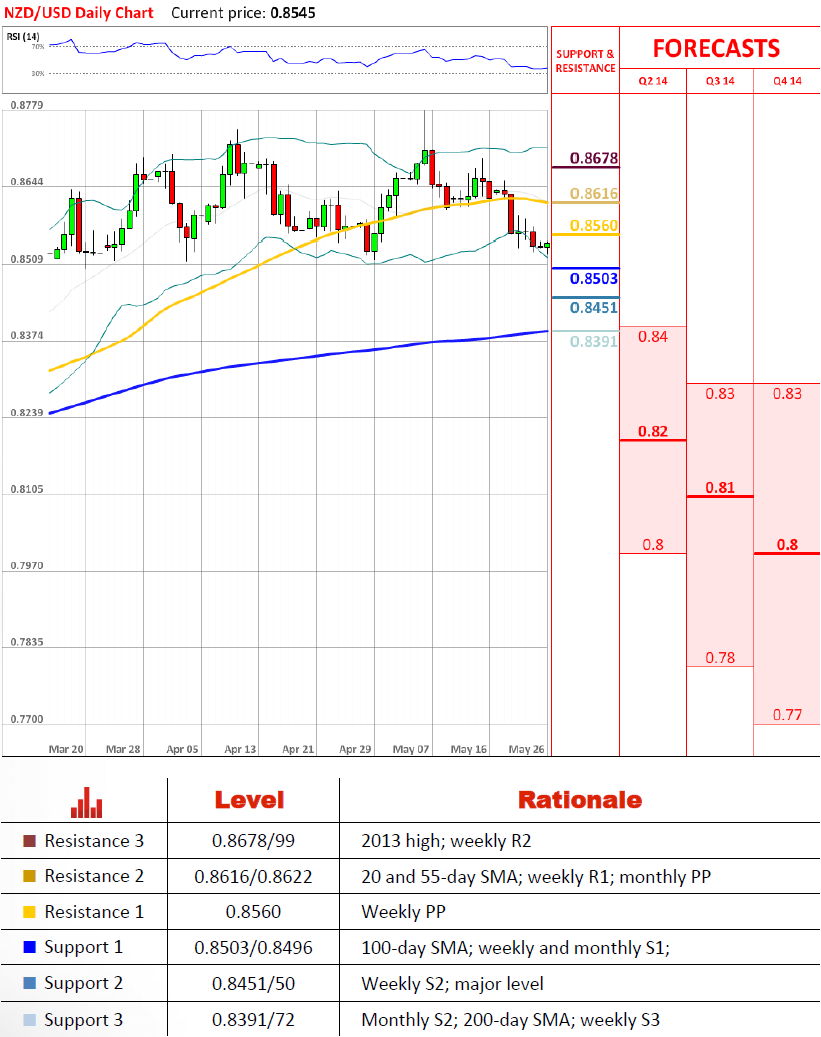The height and width of the screenshot is (1037, 821).
Task: Click the 0.8451 support level label
Action: [594, 308]
